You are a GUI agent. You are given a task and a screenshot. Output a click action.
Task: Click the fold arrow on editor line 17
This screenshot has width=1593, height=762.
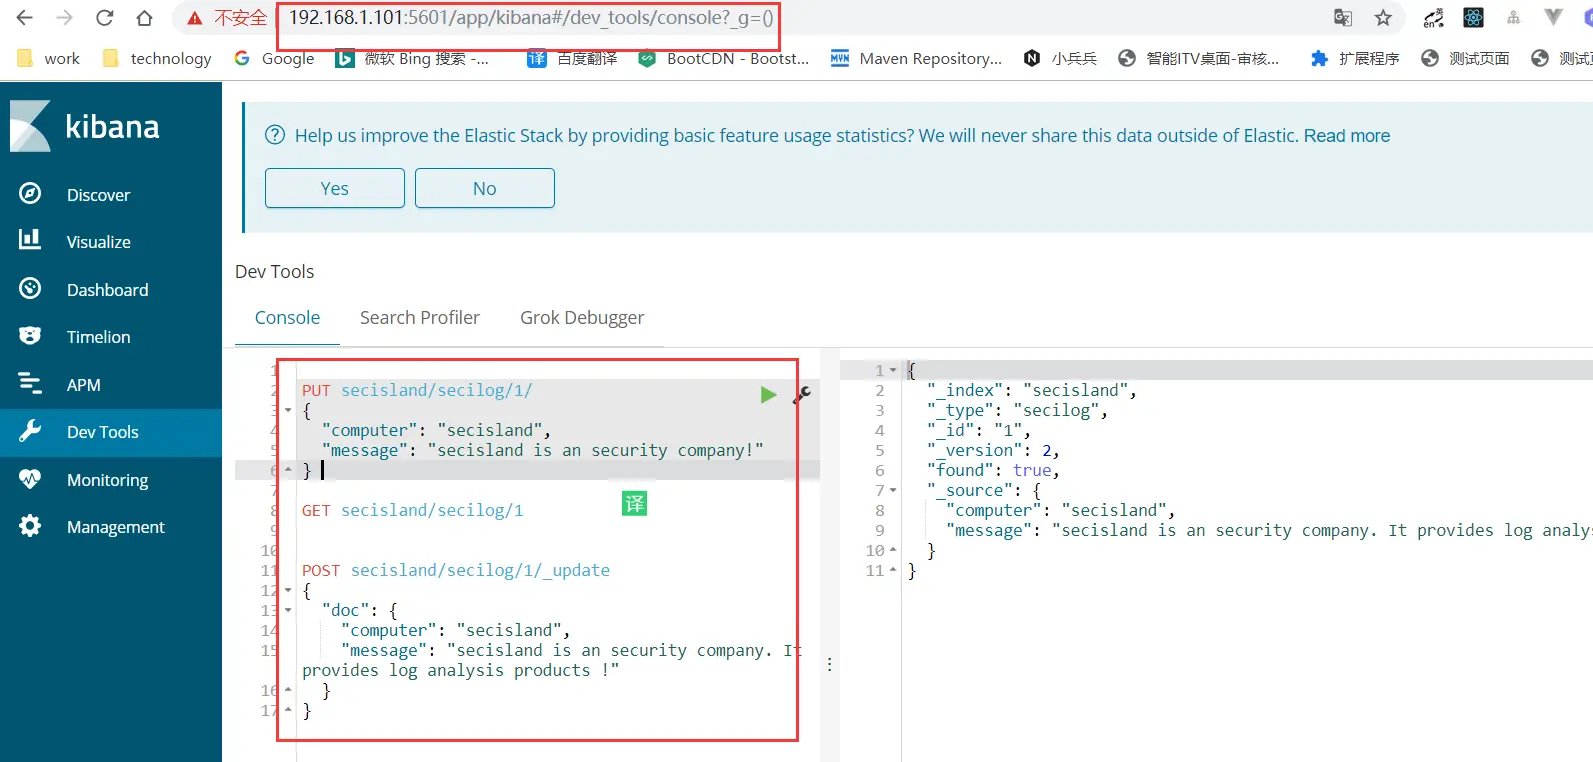tap(288, 710)
